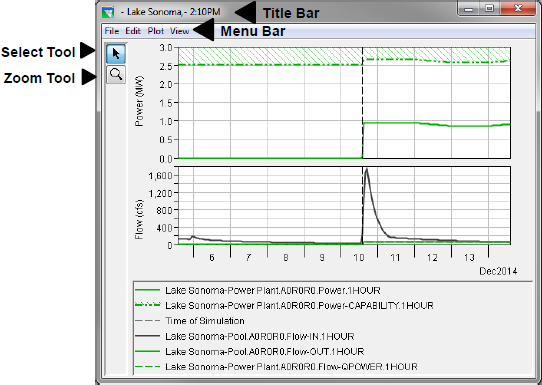Click the Power.1HOUR legend line swatch
542x385 pixels.
(x=148, y=290)
